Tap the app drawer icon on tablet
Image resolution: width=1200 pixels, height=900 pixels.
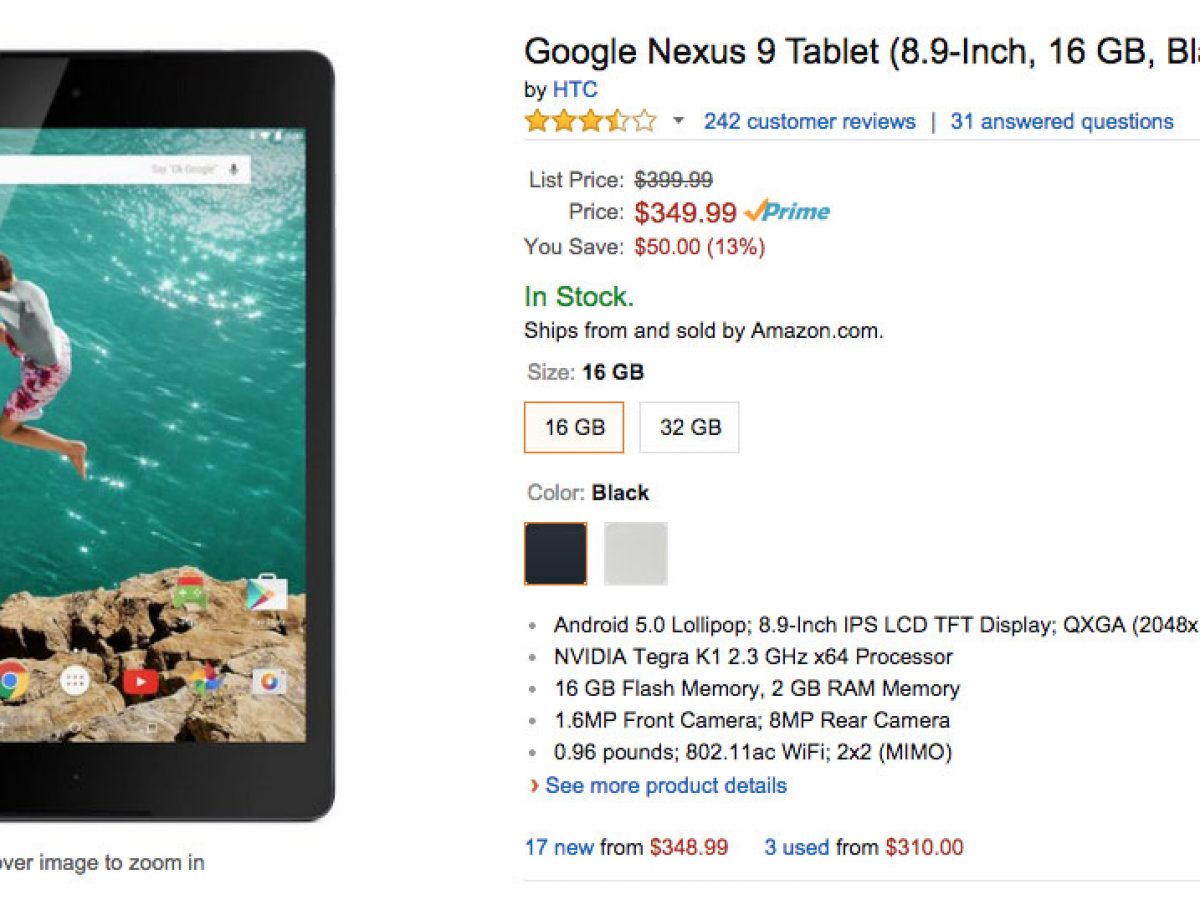tap(75, 682)
